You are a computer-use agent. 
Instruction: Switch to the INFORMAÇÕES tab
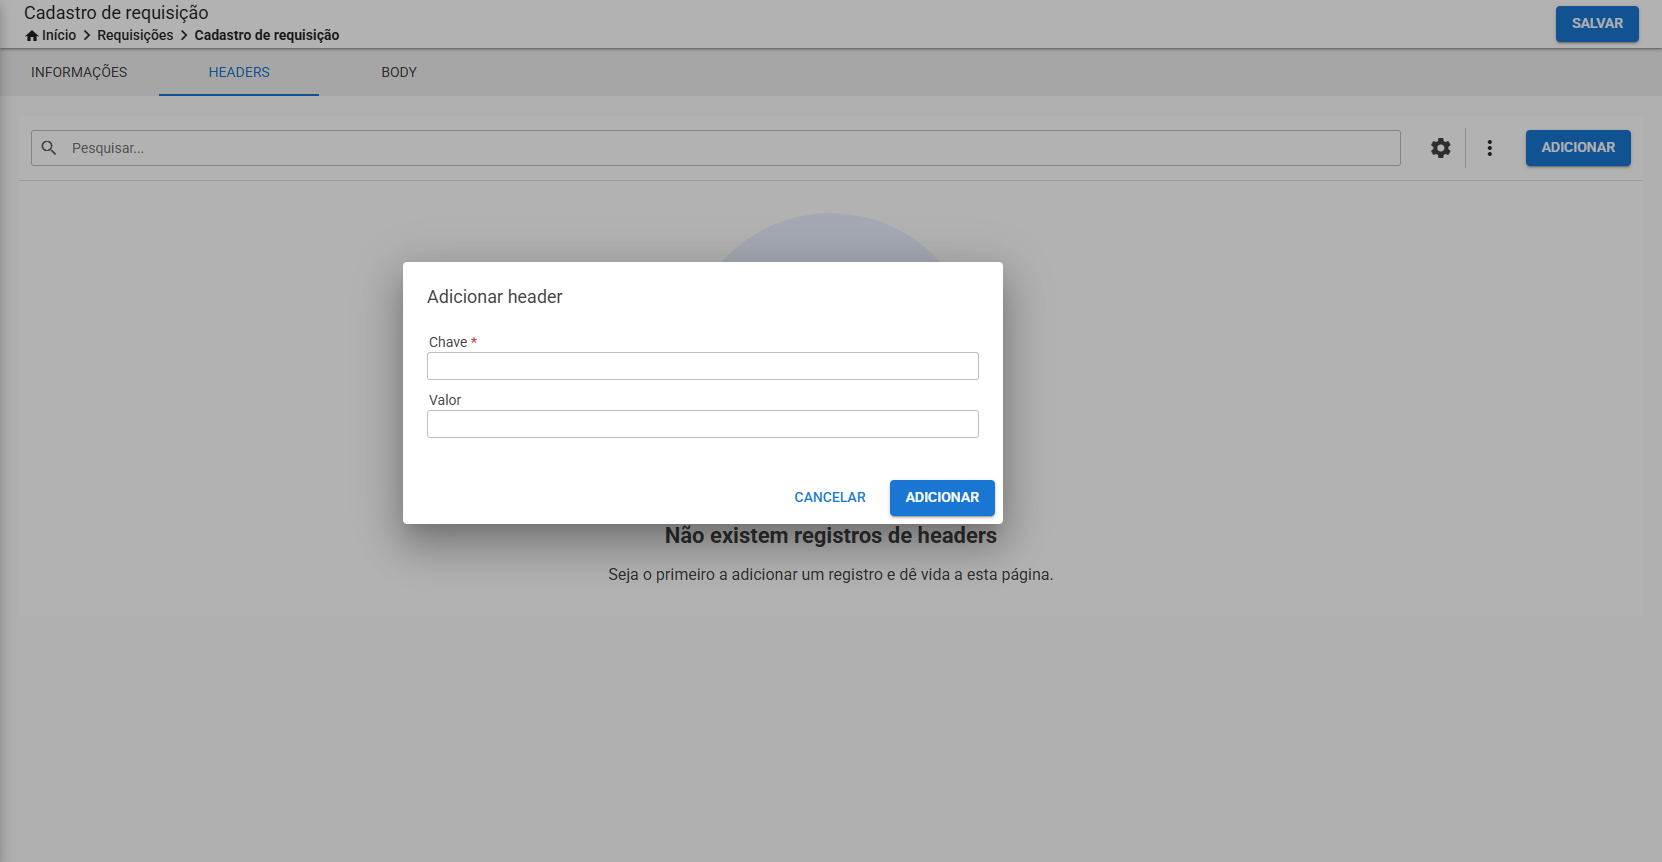[79, 72]
